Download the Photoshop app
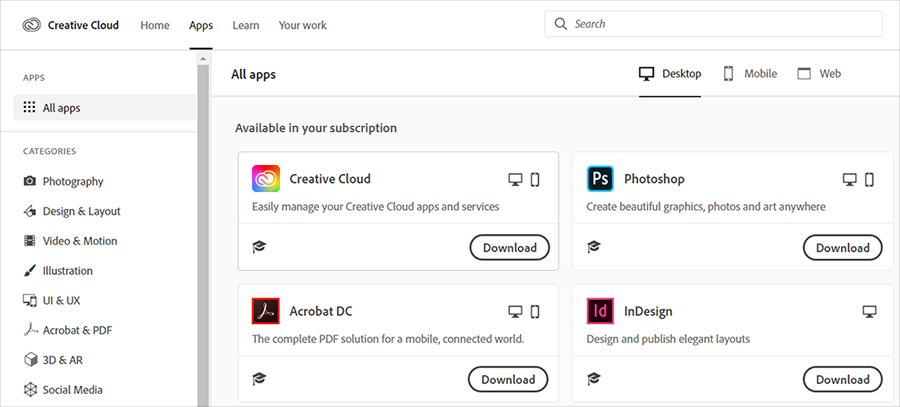The image size is (900, 407). [842, 247]
